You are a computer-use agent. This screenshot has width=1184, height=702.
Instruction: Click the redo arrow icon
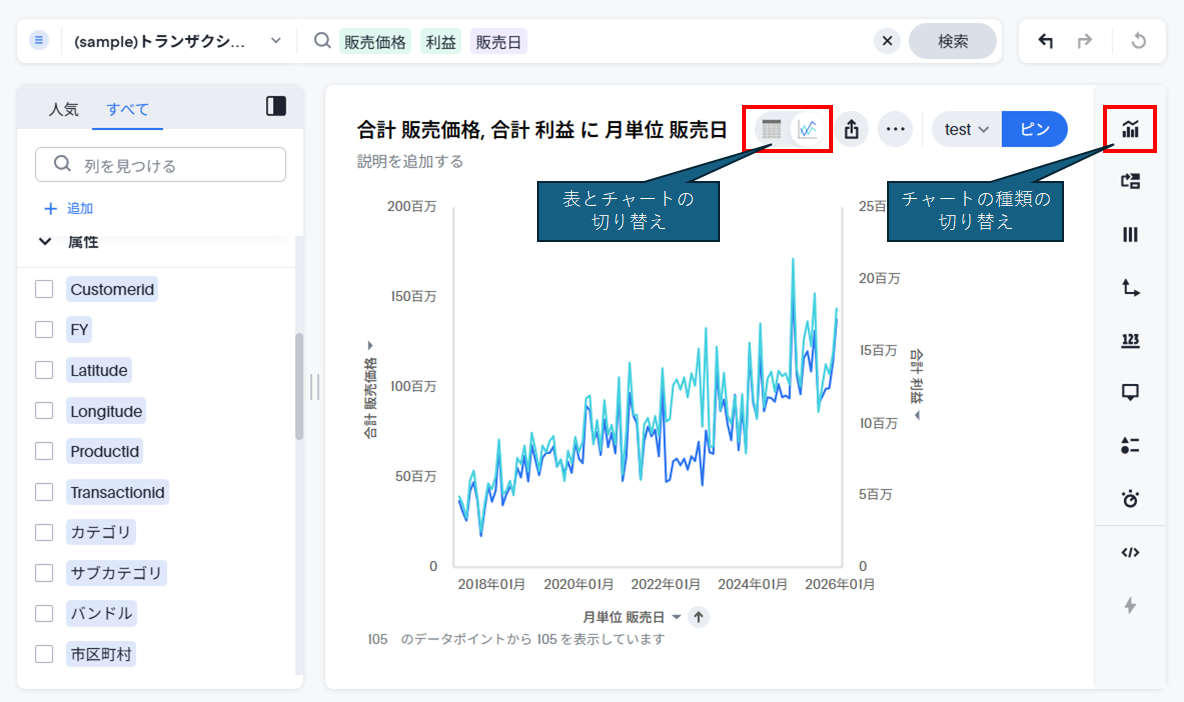click(1084, 41)
